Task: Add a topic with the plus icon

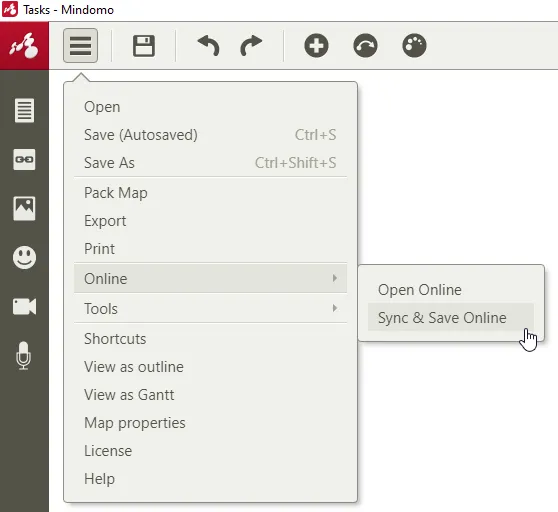Action: tap(316, 46)
